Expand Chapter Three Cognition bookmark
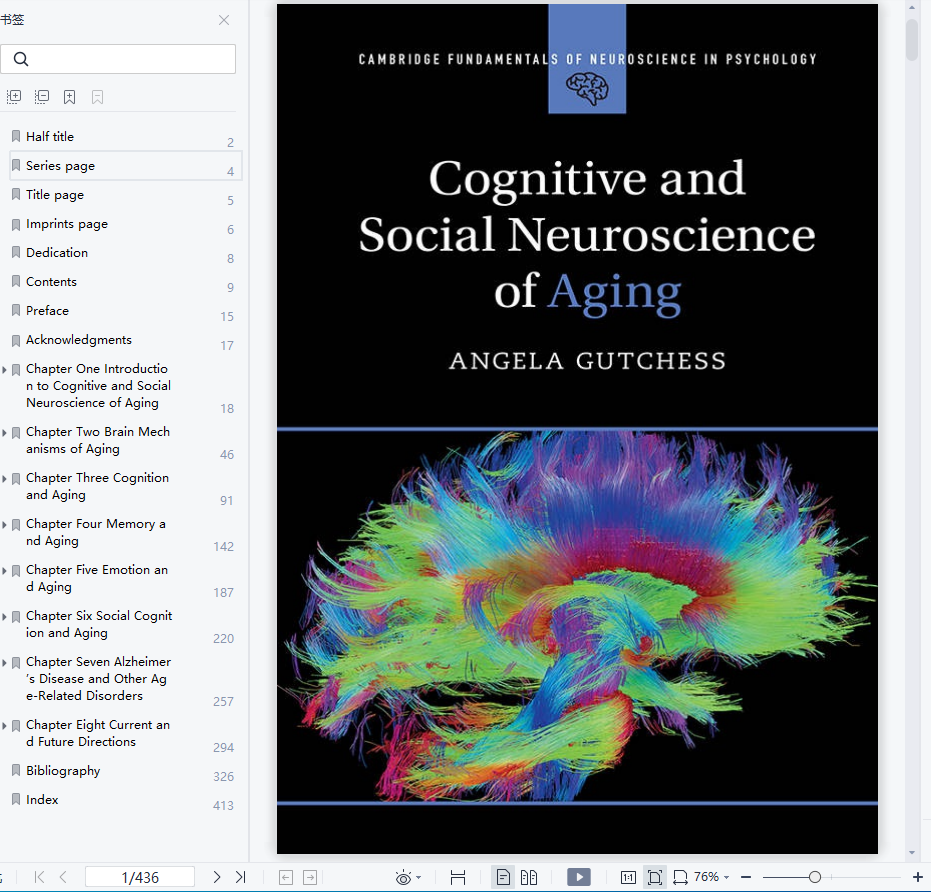 pos(5,479)
